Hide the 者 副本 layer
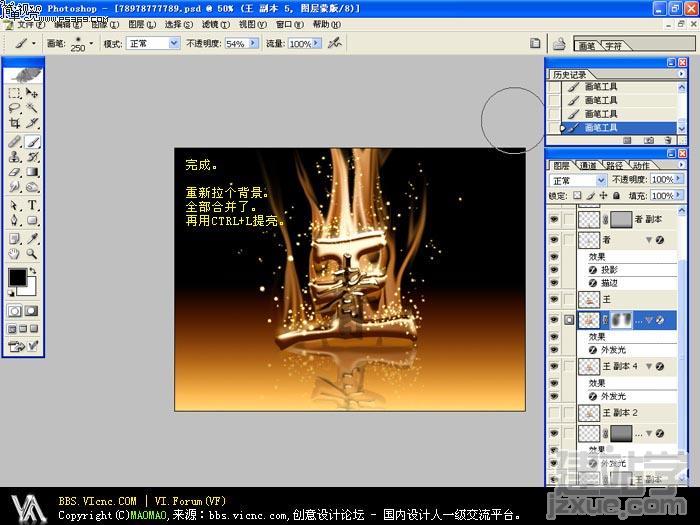This screenshot has height=525, width=700. tap(554, 220)
